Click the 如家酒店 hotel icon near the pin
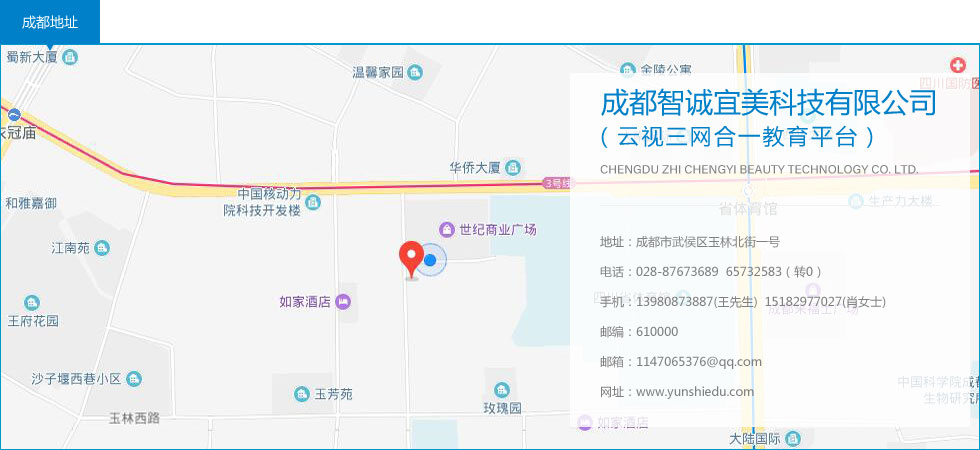This screenshot has height=450, width=980. (x=342, y=302)
